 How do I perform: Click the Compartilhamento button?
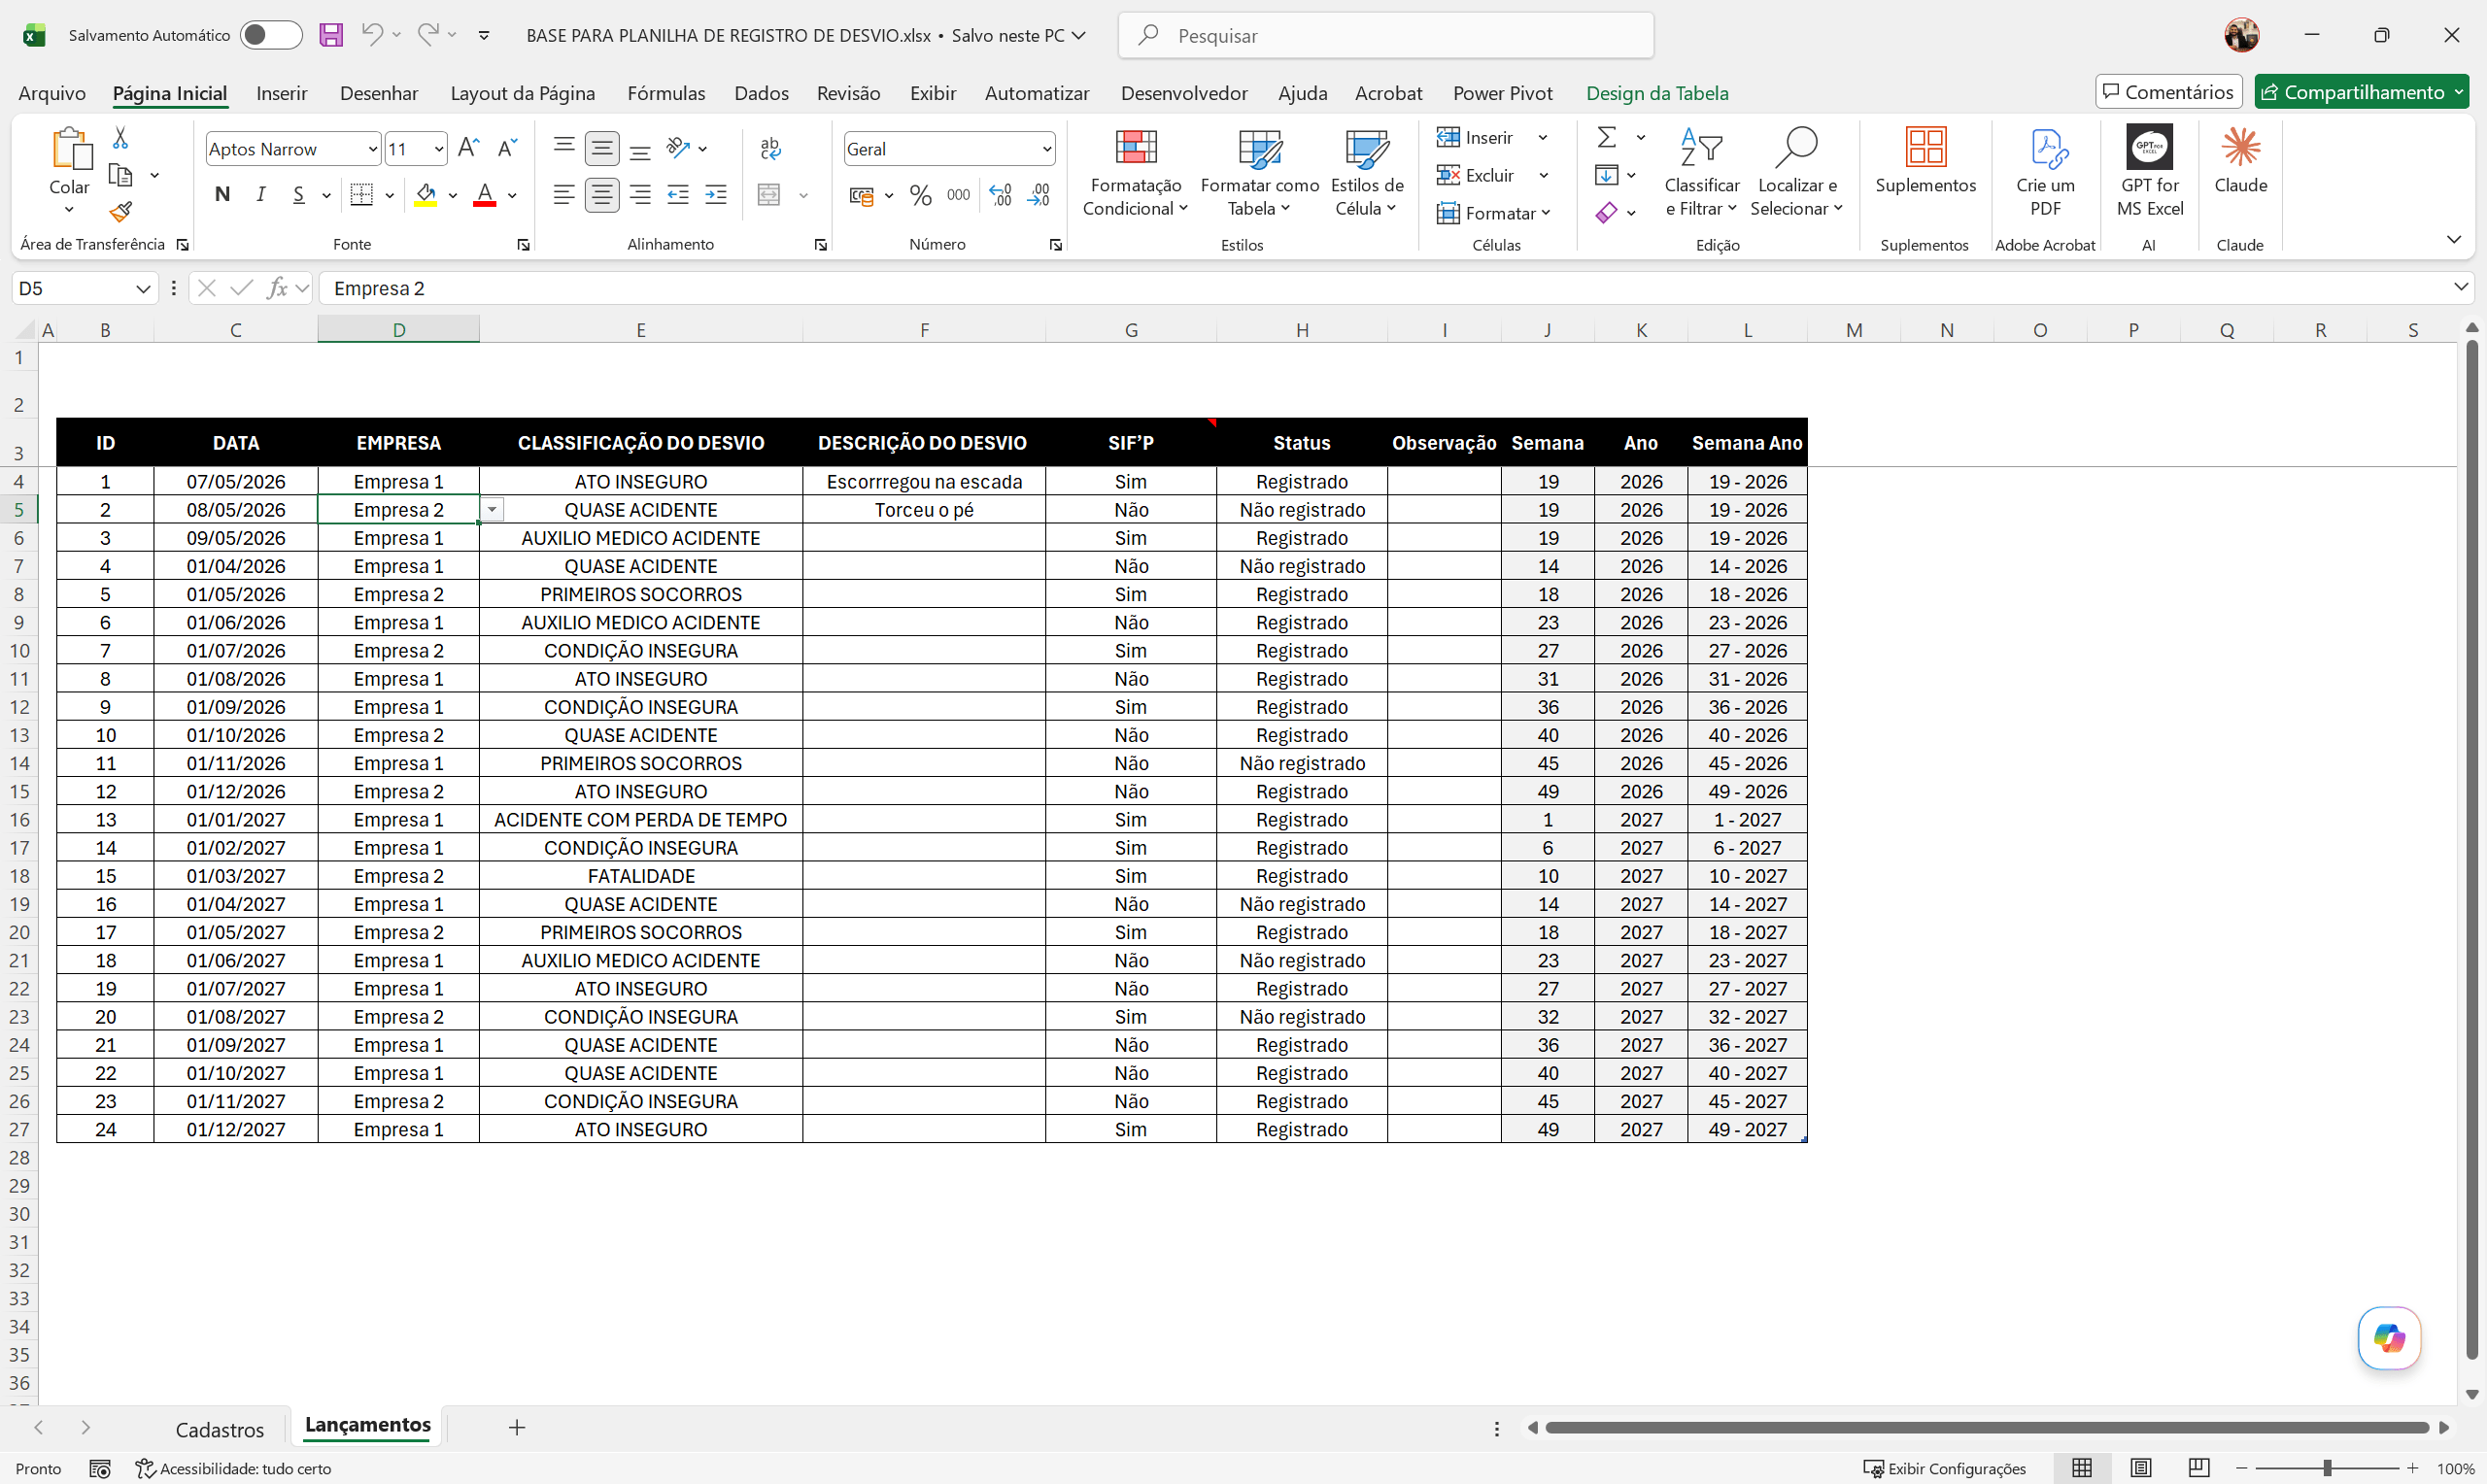(x=2361, y=92)
